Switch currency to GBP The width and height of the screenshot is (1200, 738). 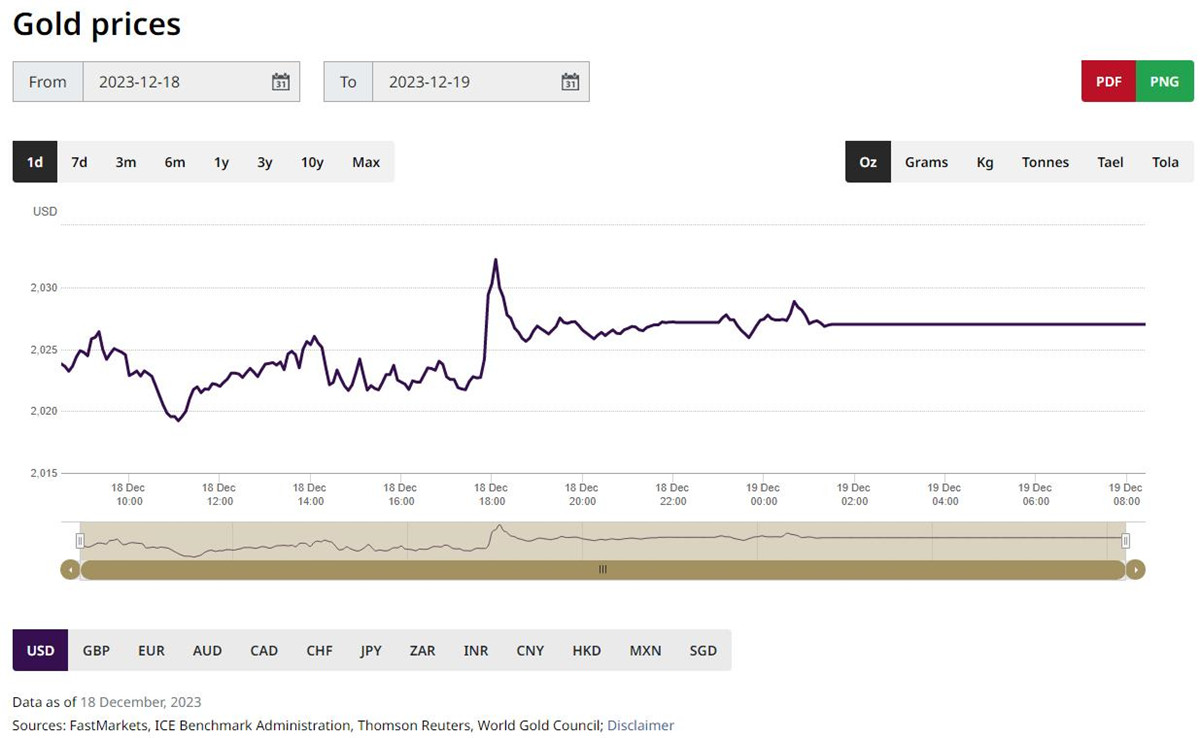[96, 650]
